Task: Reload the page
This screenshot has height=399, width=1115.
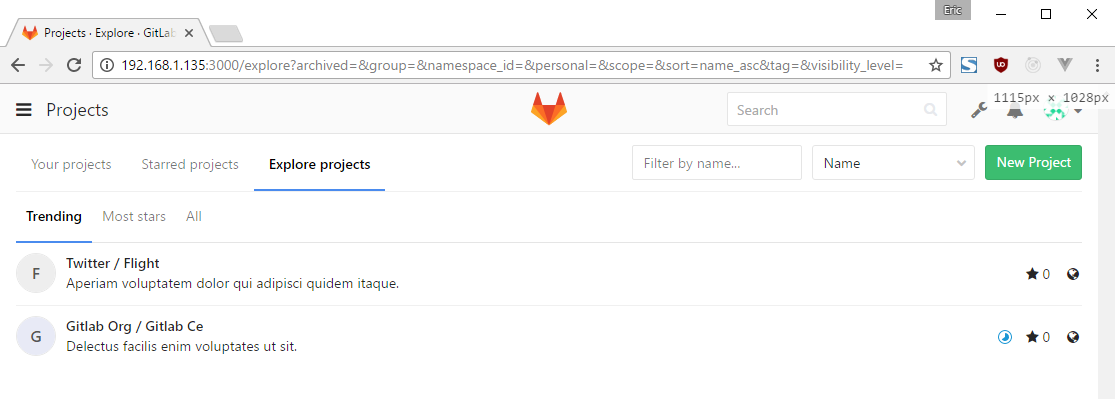Action: (73, 65)
